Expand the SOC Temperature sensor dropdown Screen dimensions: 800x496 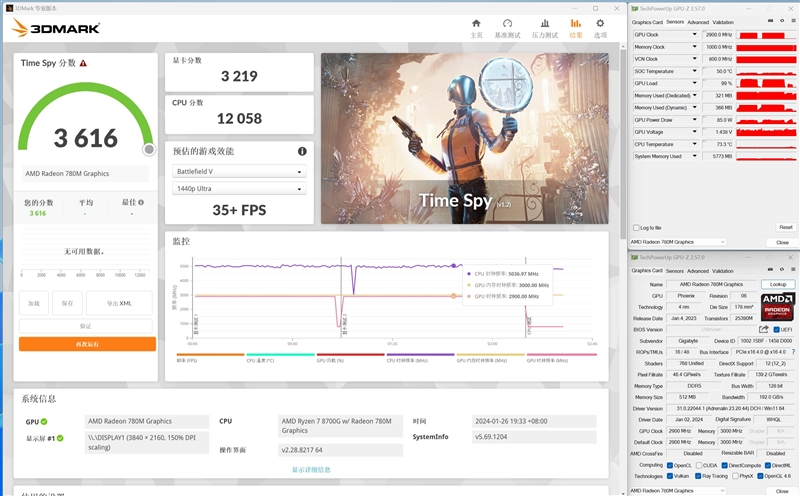point(694,71)
